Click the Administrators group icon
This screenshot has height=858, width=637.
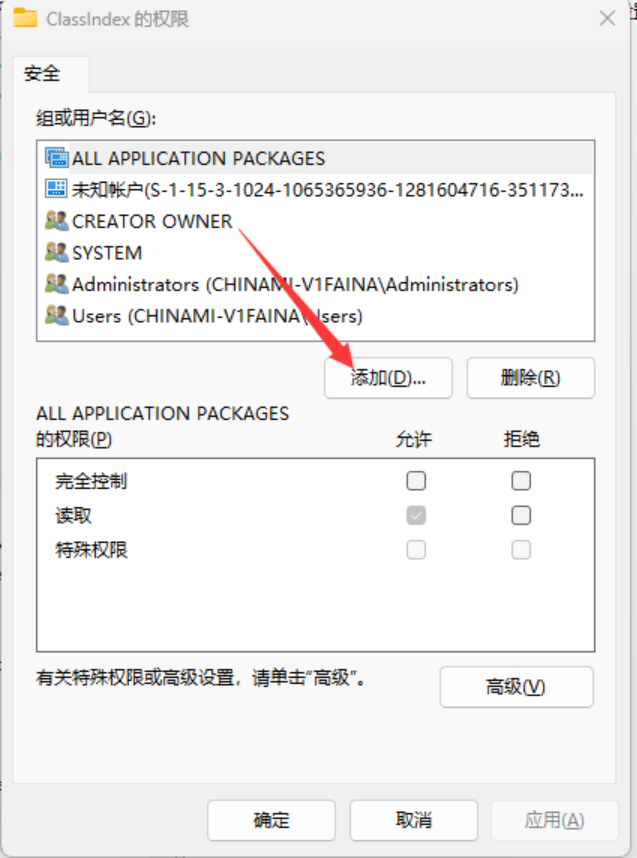tap(56, 284)
